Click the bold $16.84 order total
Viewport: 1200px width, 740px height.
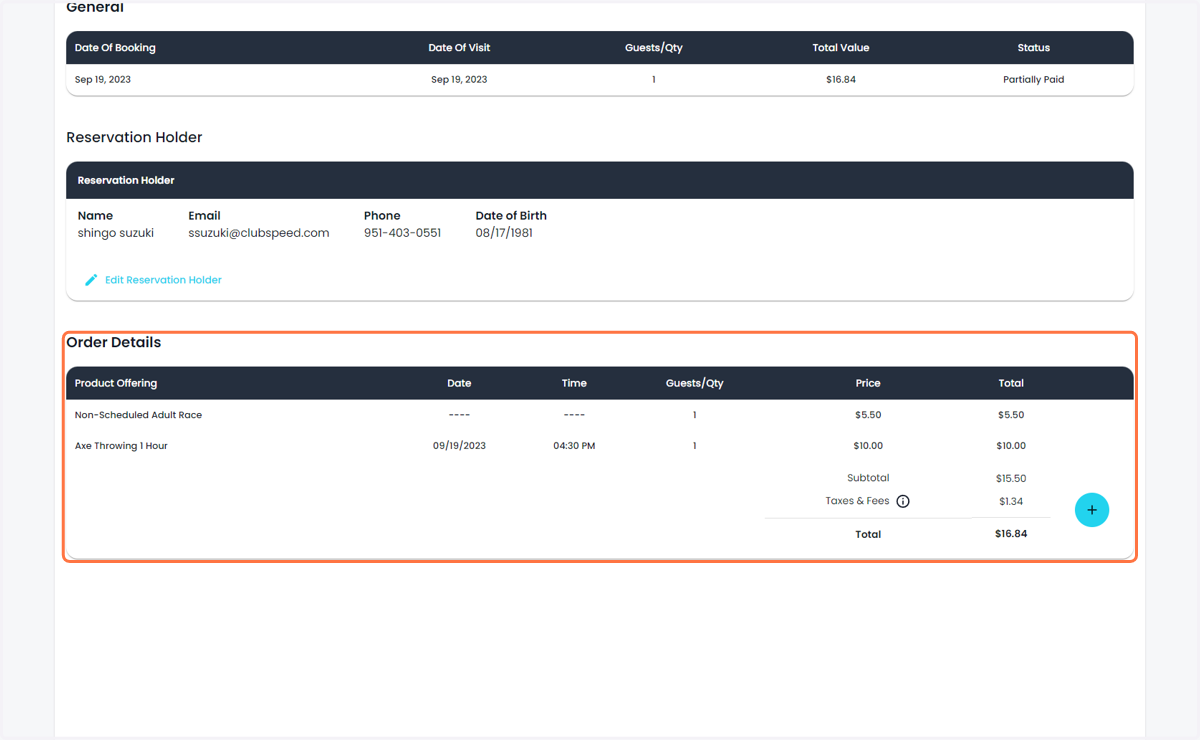click(x=1011, y=534)
